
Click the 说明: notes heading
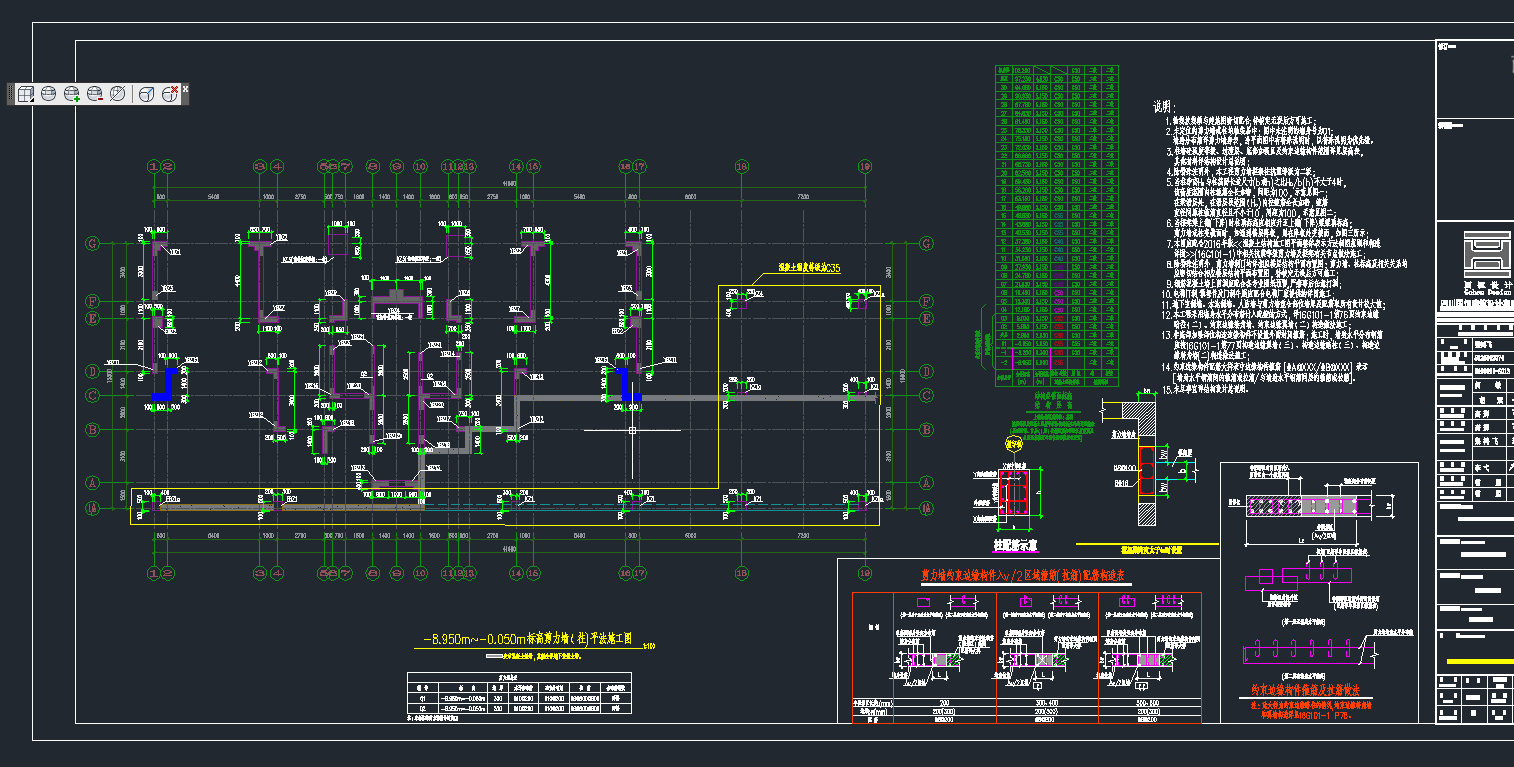(x=1164, y=107)
